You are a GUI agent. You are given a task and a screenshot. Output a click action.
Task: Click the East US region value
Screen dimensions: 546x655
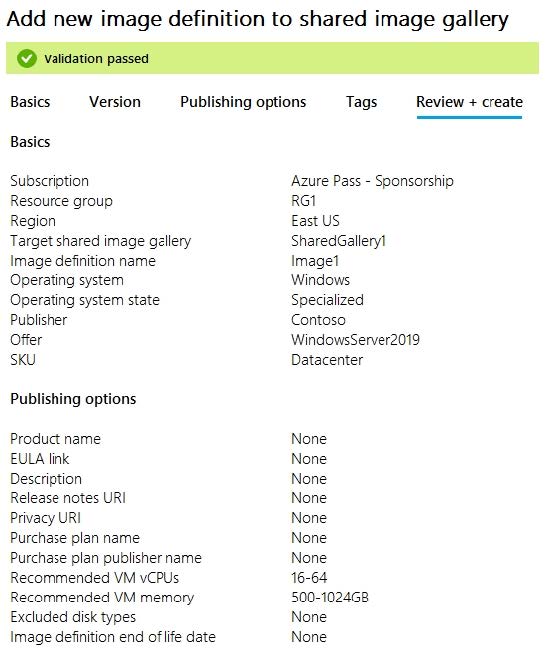coord(315,221)
